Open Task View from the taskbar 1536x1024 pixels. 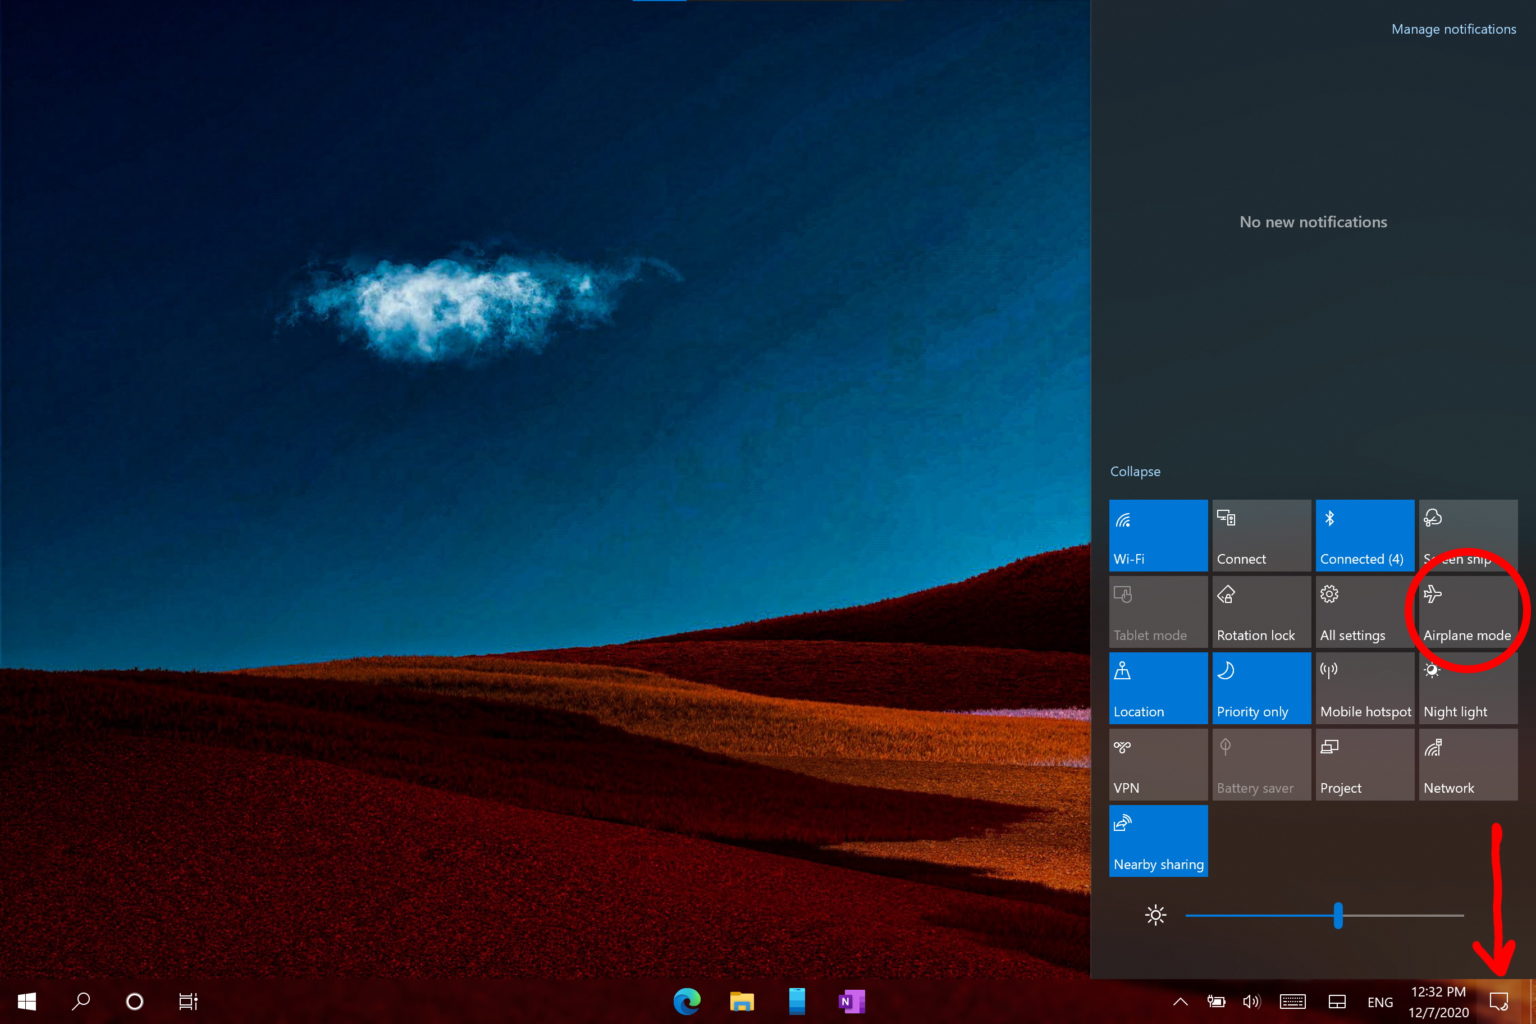tap(187, 1001)
